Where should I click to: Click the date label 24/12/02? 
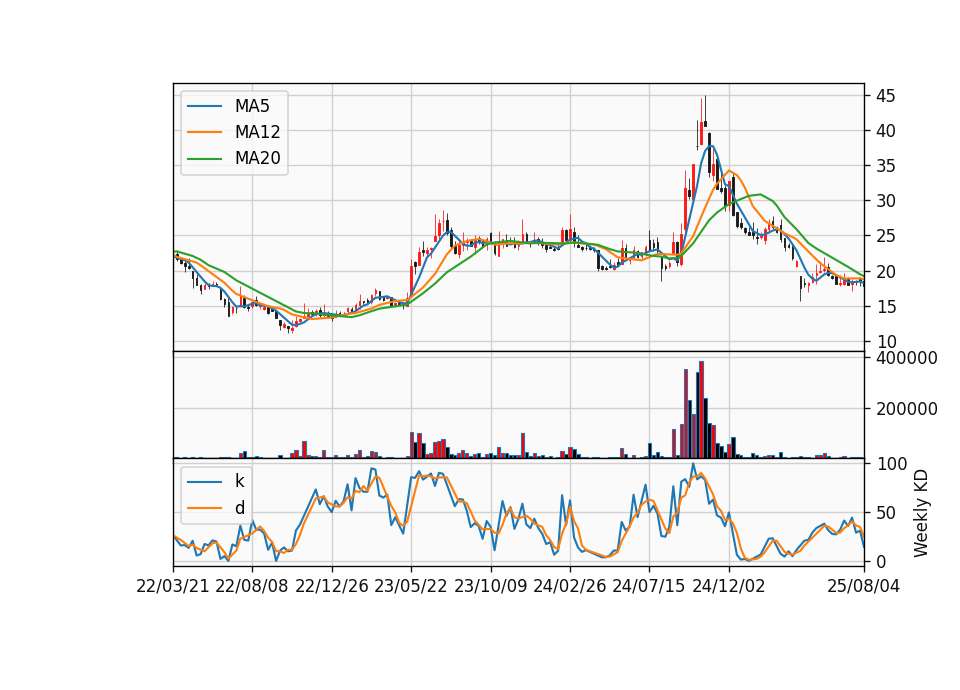[729, 586]
